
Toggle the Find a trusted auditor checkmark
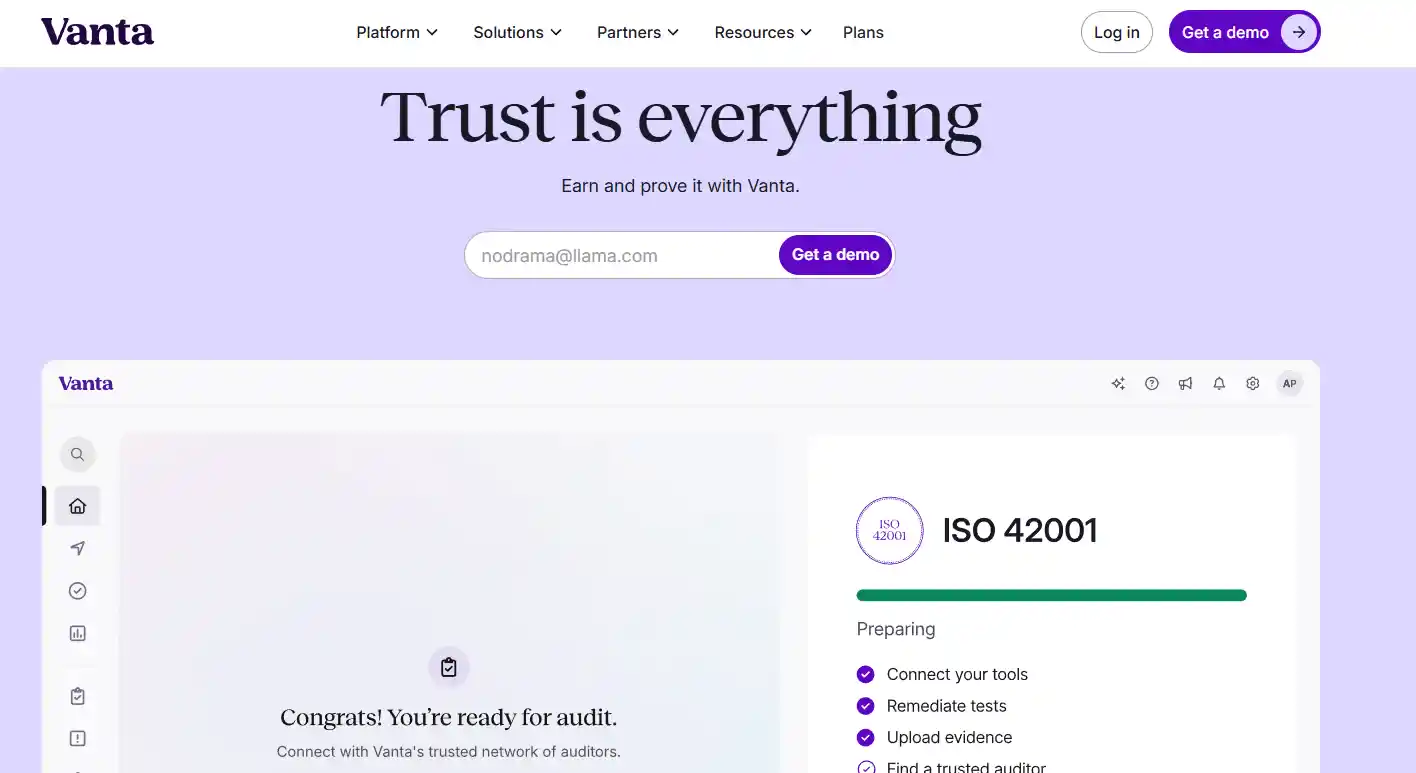click(x=866, y=768)
